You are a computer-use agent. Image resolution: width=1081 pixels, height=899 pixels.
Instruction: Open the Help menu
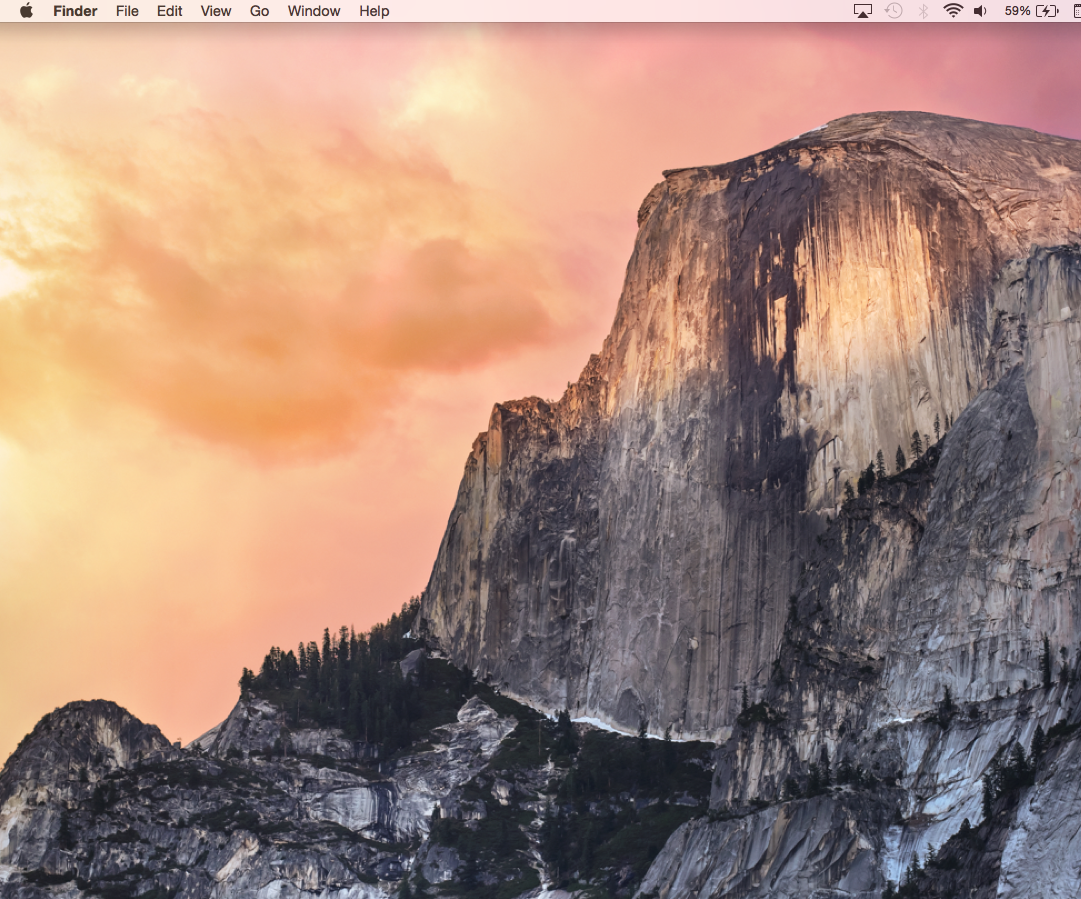pos(372,11)
